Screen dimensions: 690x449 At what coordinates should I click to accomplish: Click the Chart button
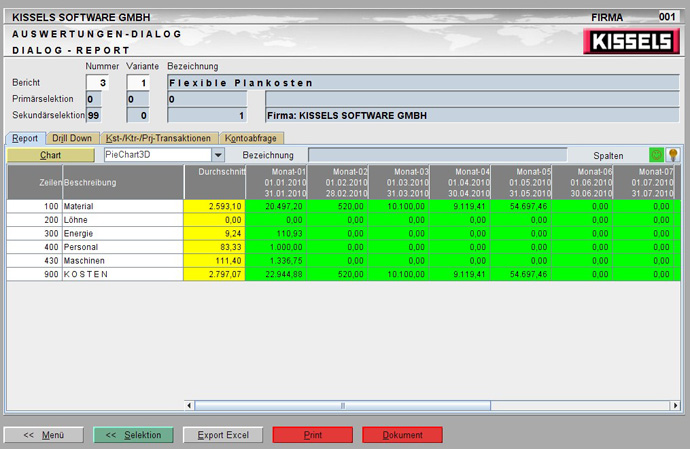click(x=51, y=155)
